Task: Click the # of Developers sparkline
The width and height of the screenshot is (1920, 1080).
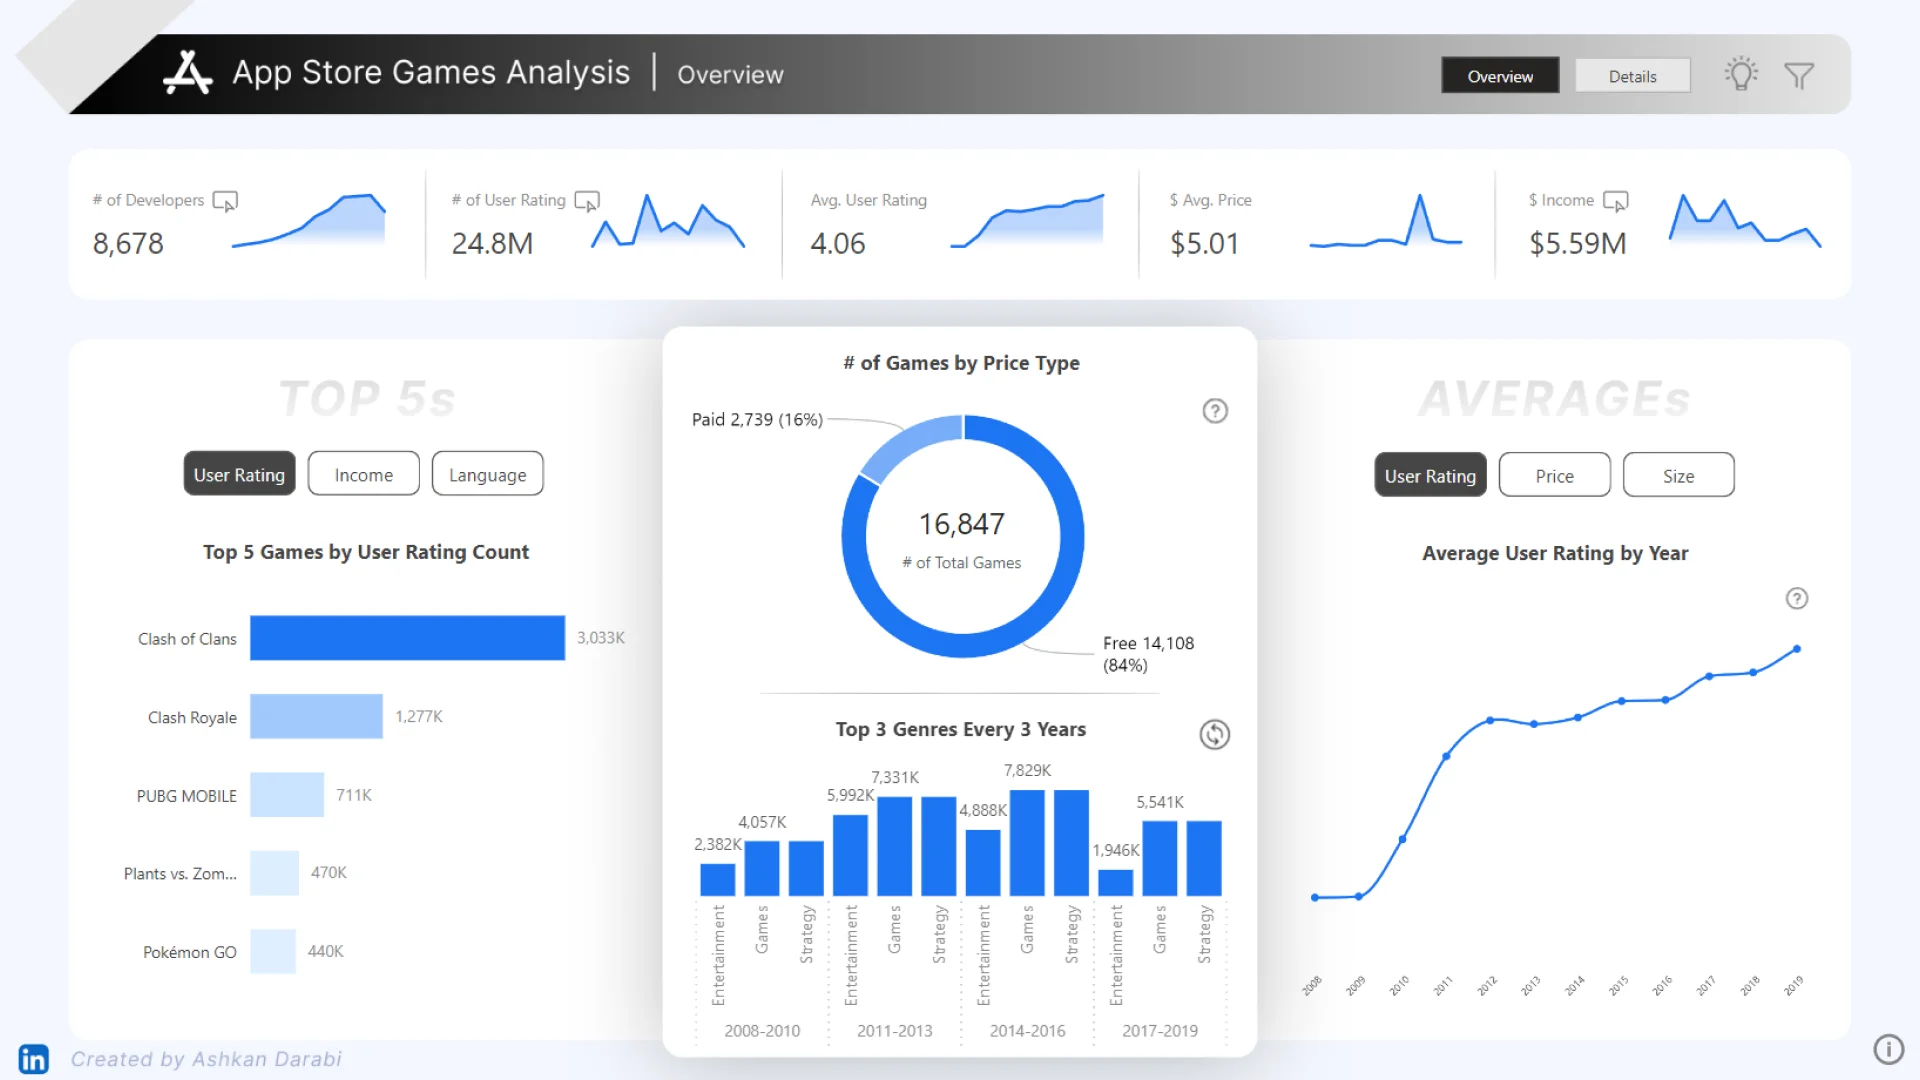Action: [309, 221]
